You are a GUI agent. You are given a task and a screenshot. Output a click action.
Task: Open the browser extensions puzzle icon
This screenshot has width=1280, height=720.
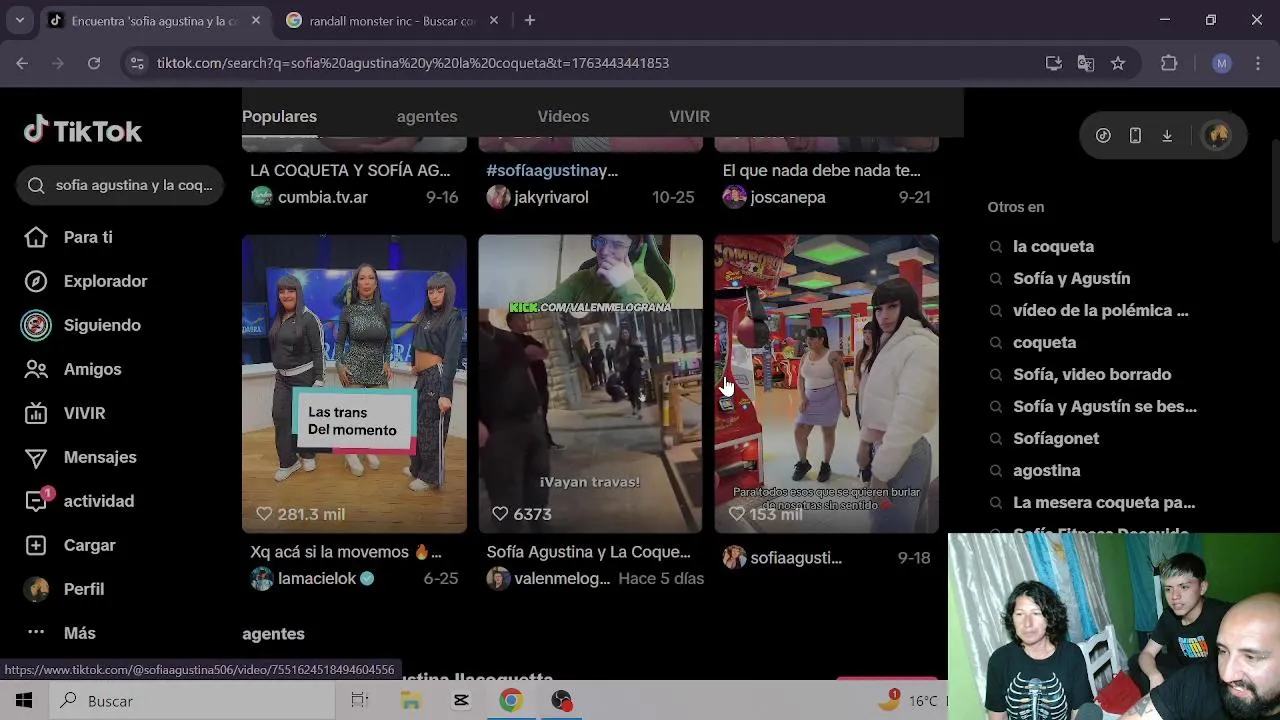(x=1169, y=63)
